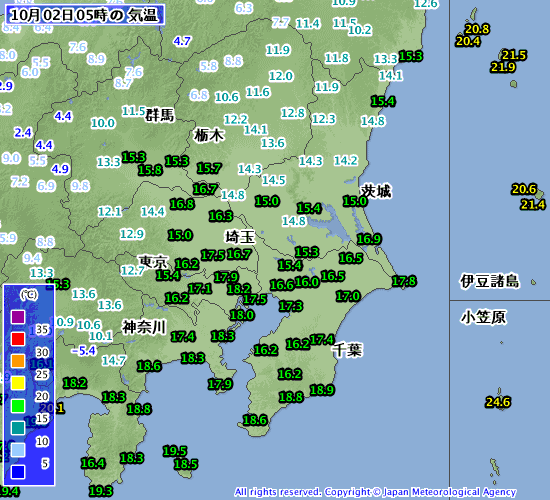The width and height of the screenshot is (550, 500).
Task: Click the 20.8 reading in the Izu Islands inset
Action: 477,29
